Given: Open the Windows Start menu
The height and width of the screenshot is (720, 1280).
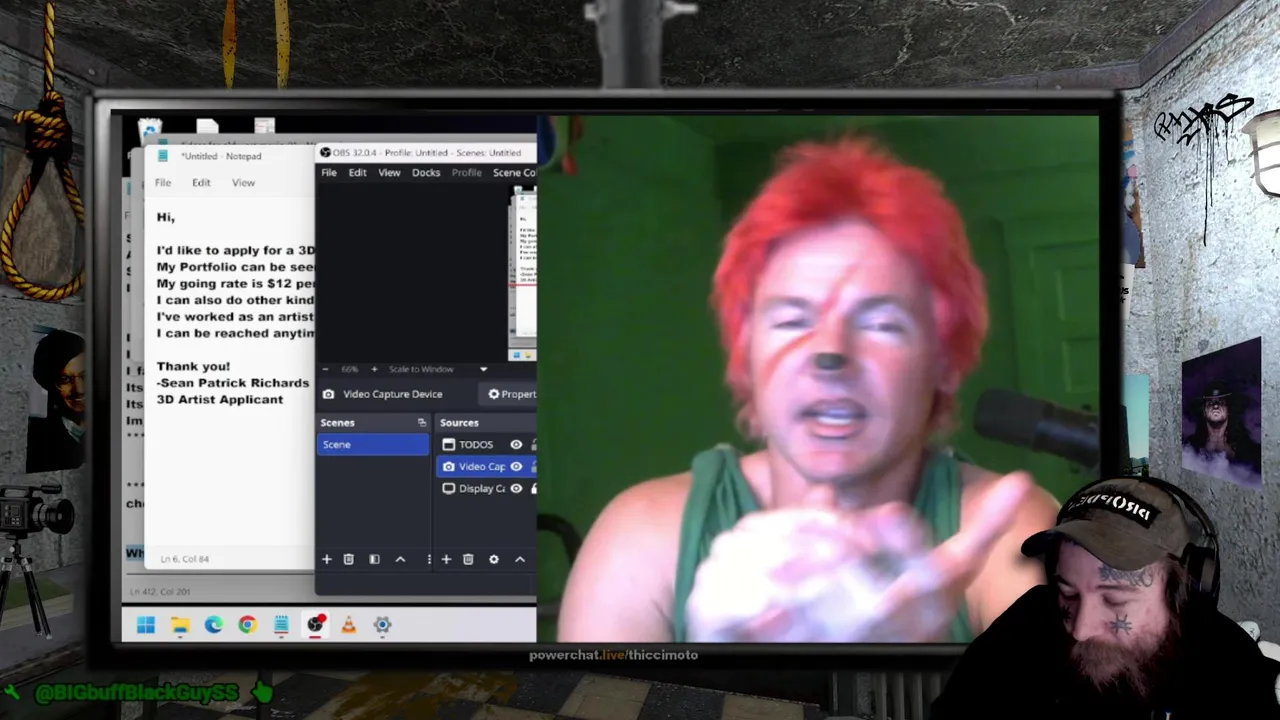Looking at the screenshot, I should point(146,625).
